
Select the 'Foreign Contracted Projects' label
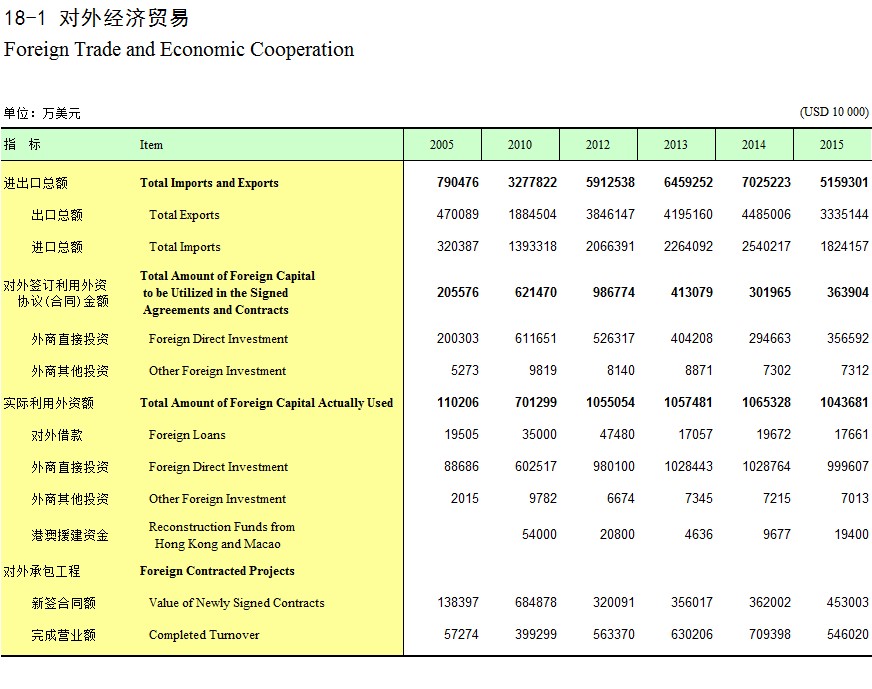pyautogui.click(x=217, y=571)
